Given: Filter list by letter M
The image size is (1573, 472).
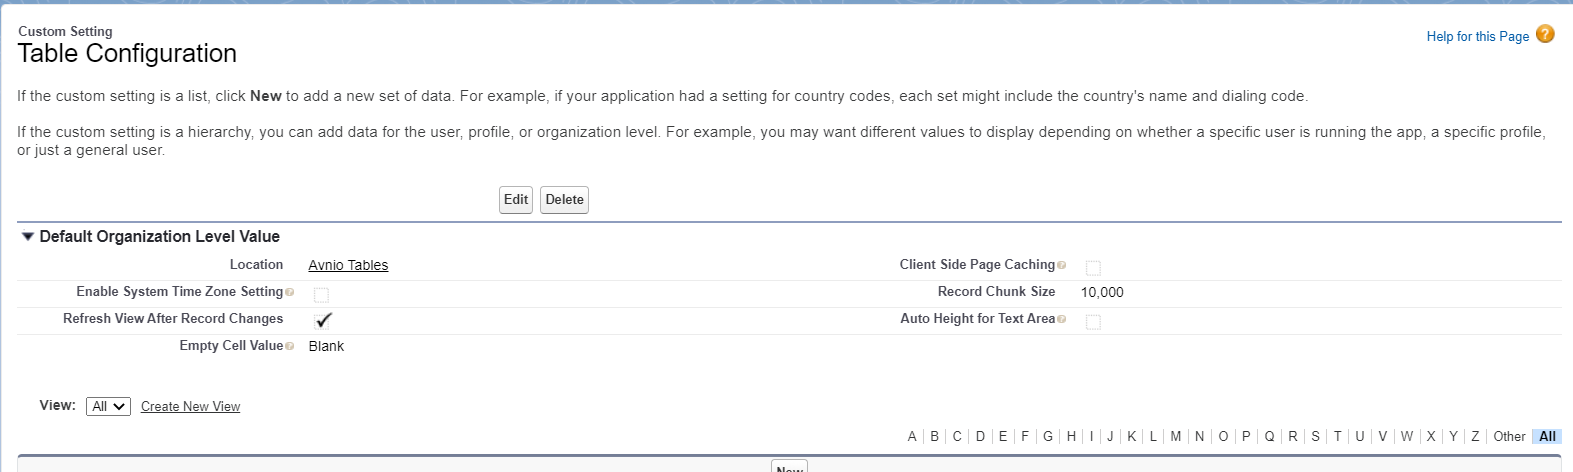Looking at the screenshot, I should tap(1176, 436).
